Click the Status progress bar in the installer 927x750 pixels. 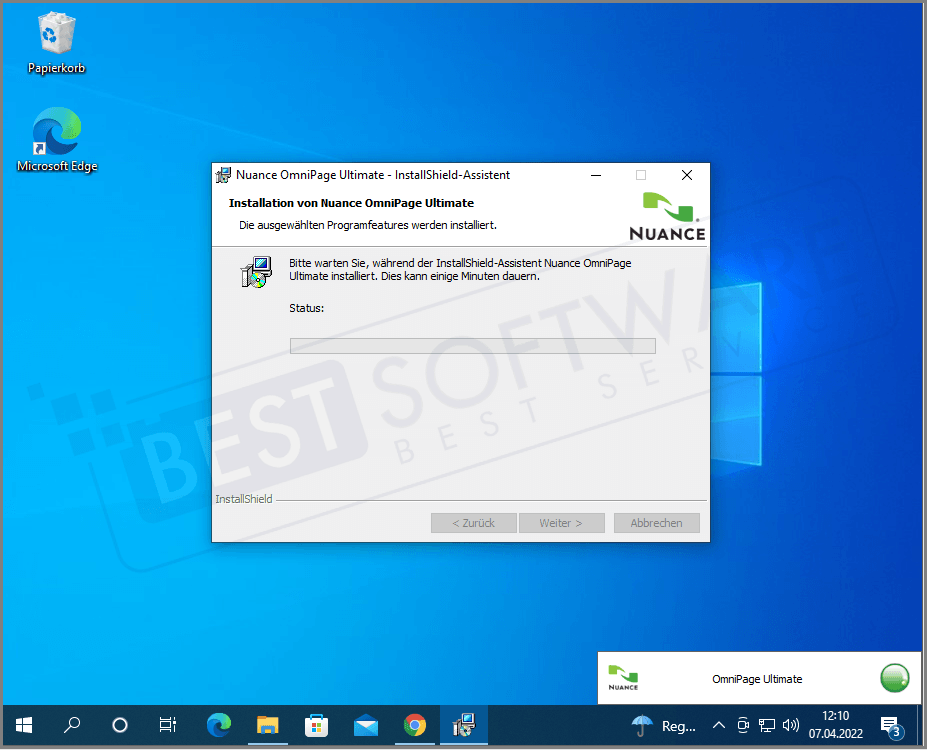[472, 345]
